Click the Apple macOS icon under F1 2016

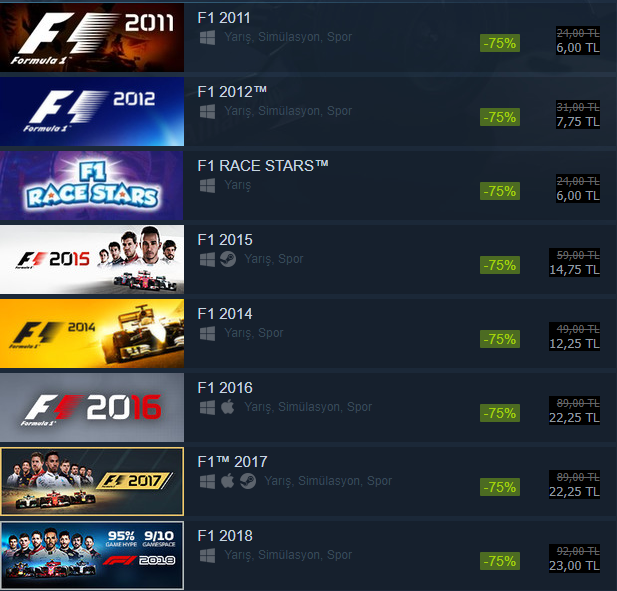[227, 407]
